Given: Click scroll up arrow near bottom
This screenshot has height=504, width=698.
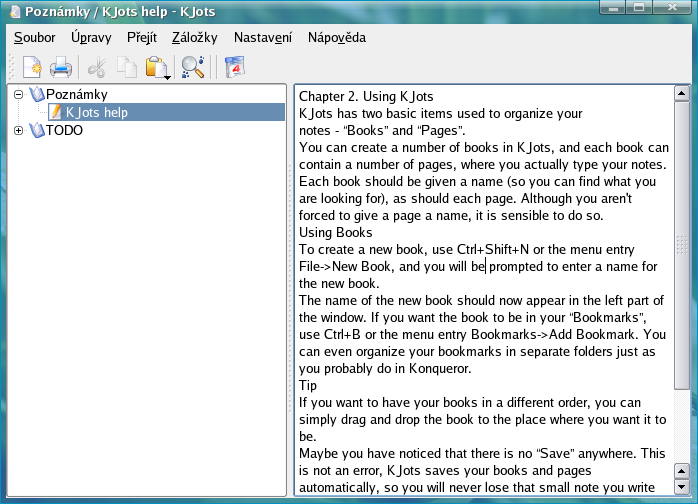Looking at the screenshot, I should coord(682,471).
